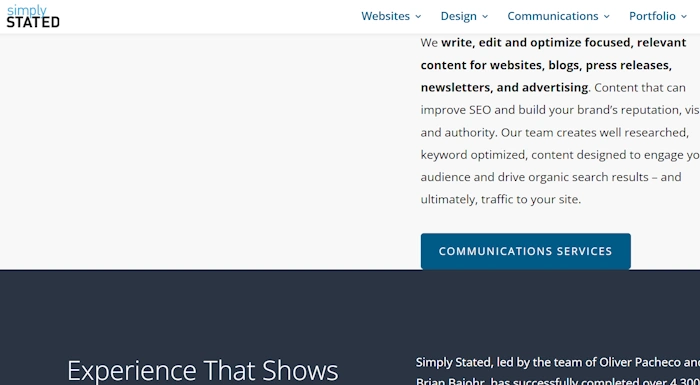The width and height of the screenshot is (700, 385).
Task: Expand the Design menu chevron
Action: (x=485, y=17)
